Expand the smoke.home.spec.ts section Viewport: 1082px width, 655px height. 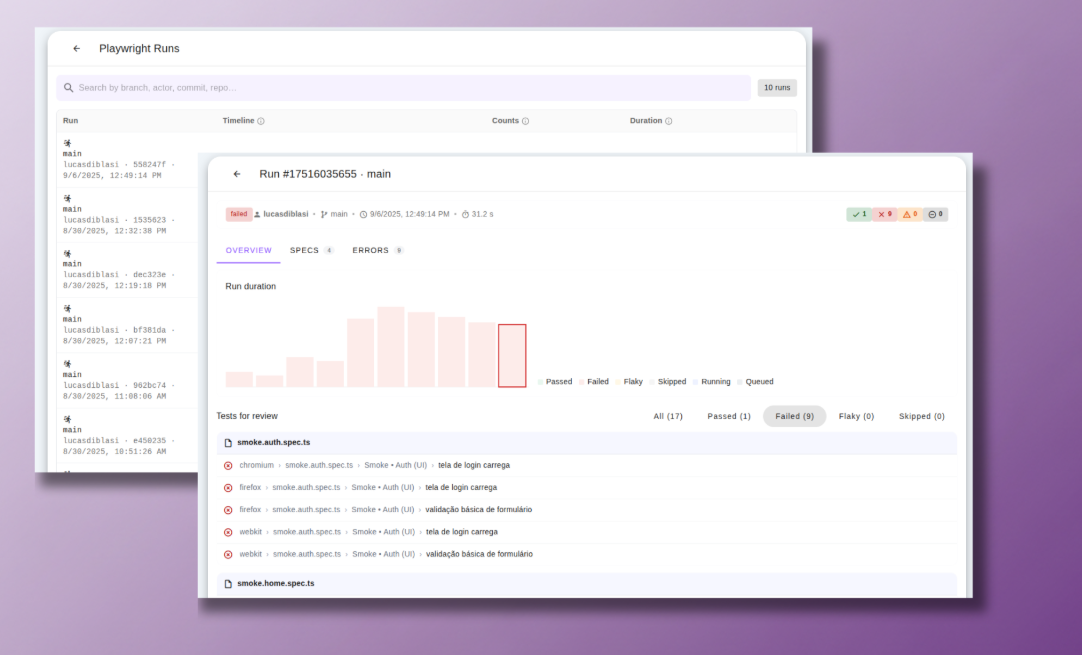(275, 583)
